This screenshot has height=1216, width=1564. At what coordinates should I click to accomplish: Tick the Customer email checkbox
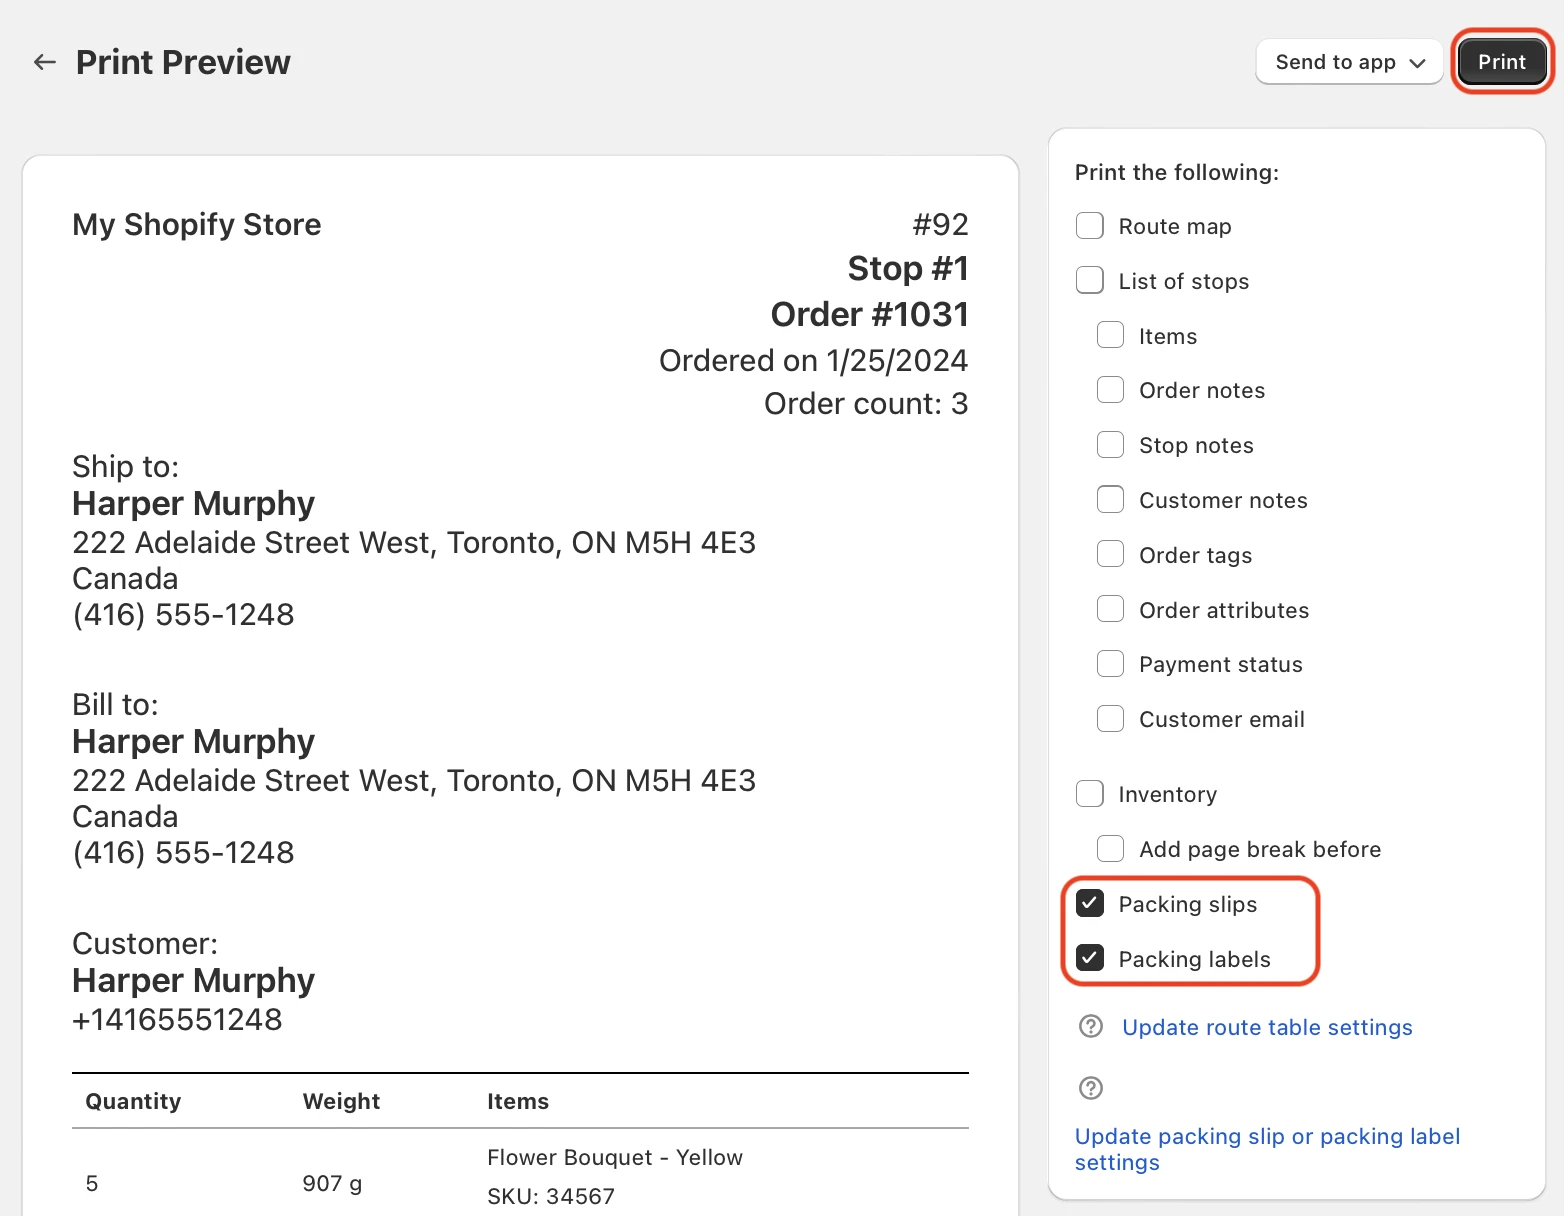point(1111,719)
